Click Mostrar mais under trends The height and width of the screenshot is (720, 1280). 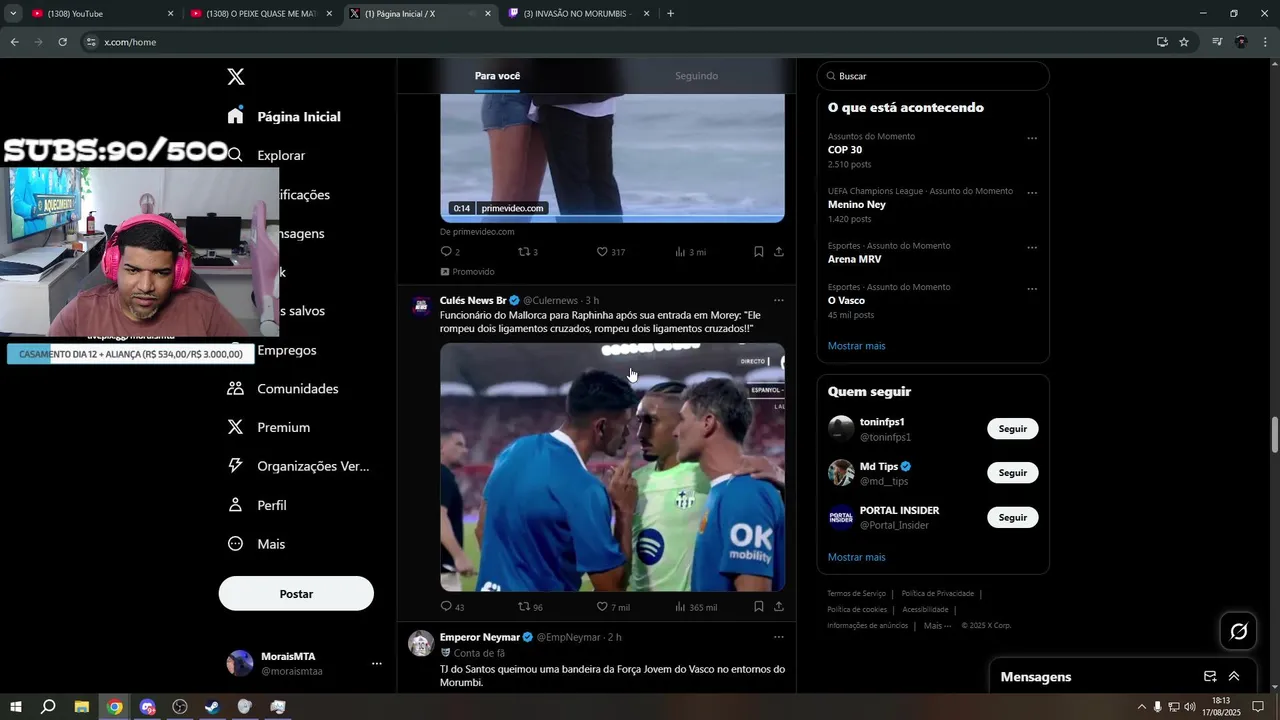[x=856, y=346]
